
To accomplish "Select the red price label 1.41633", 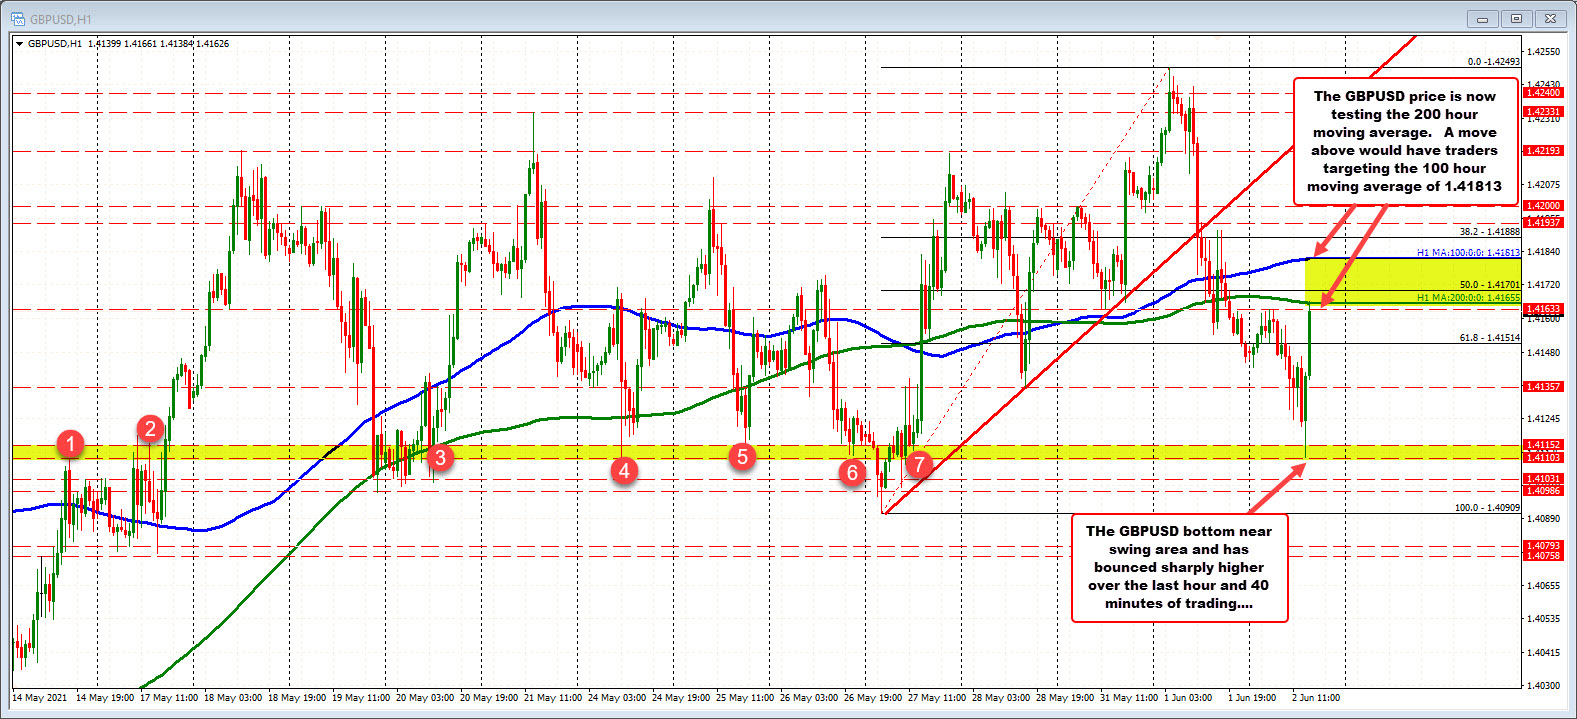I will click(x=1542, y=310).
